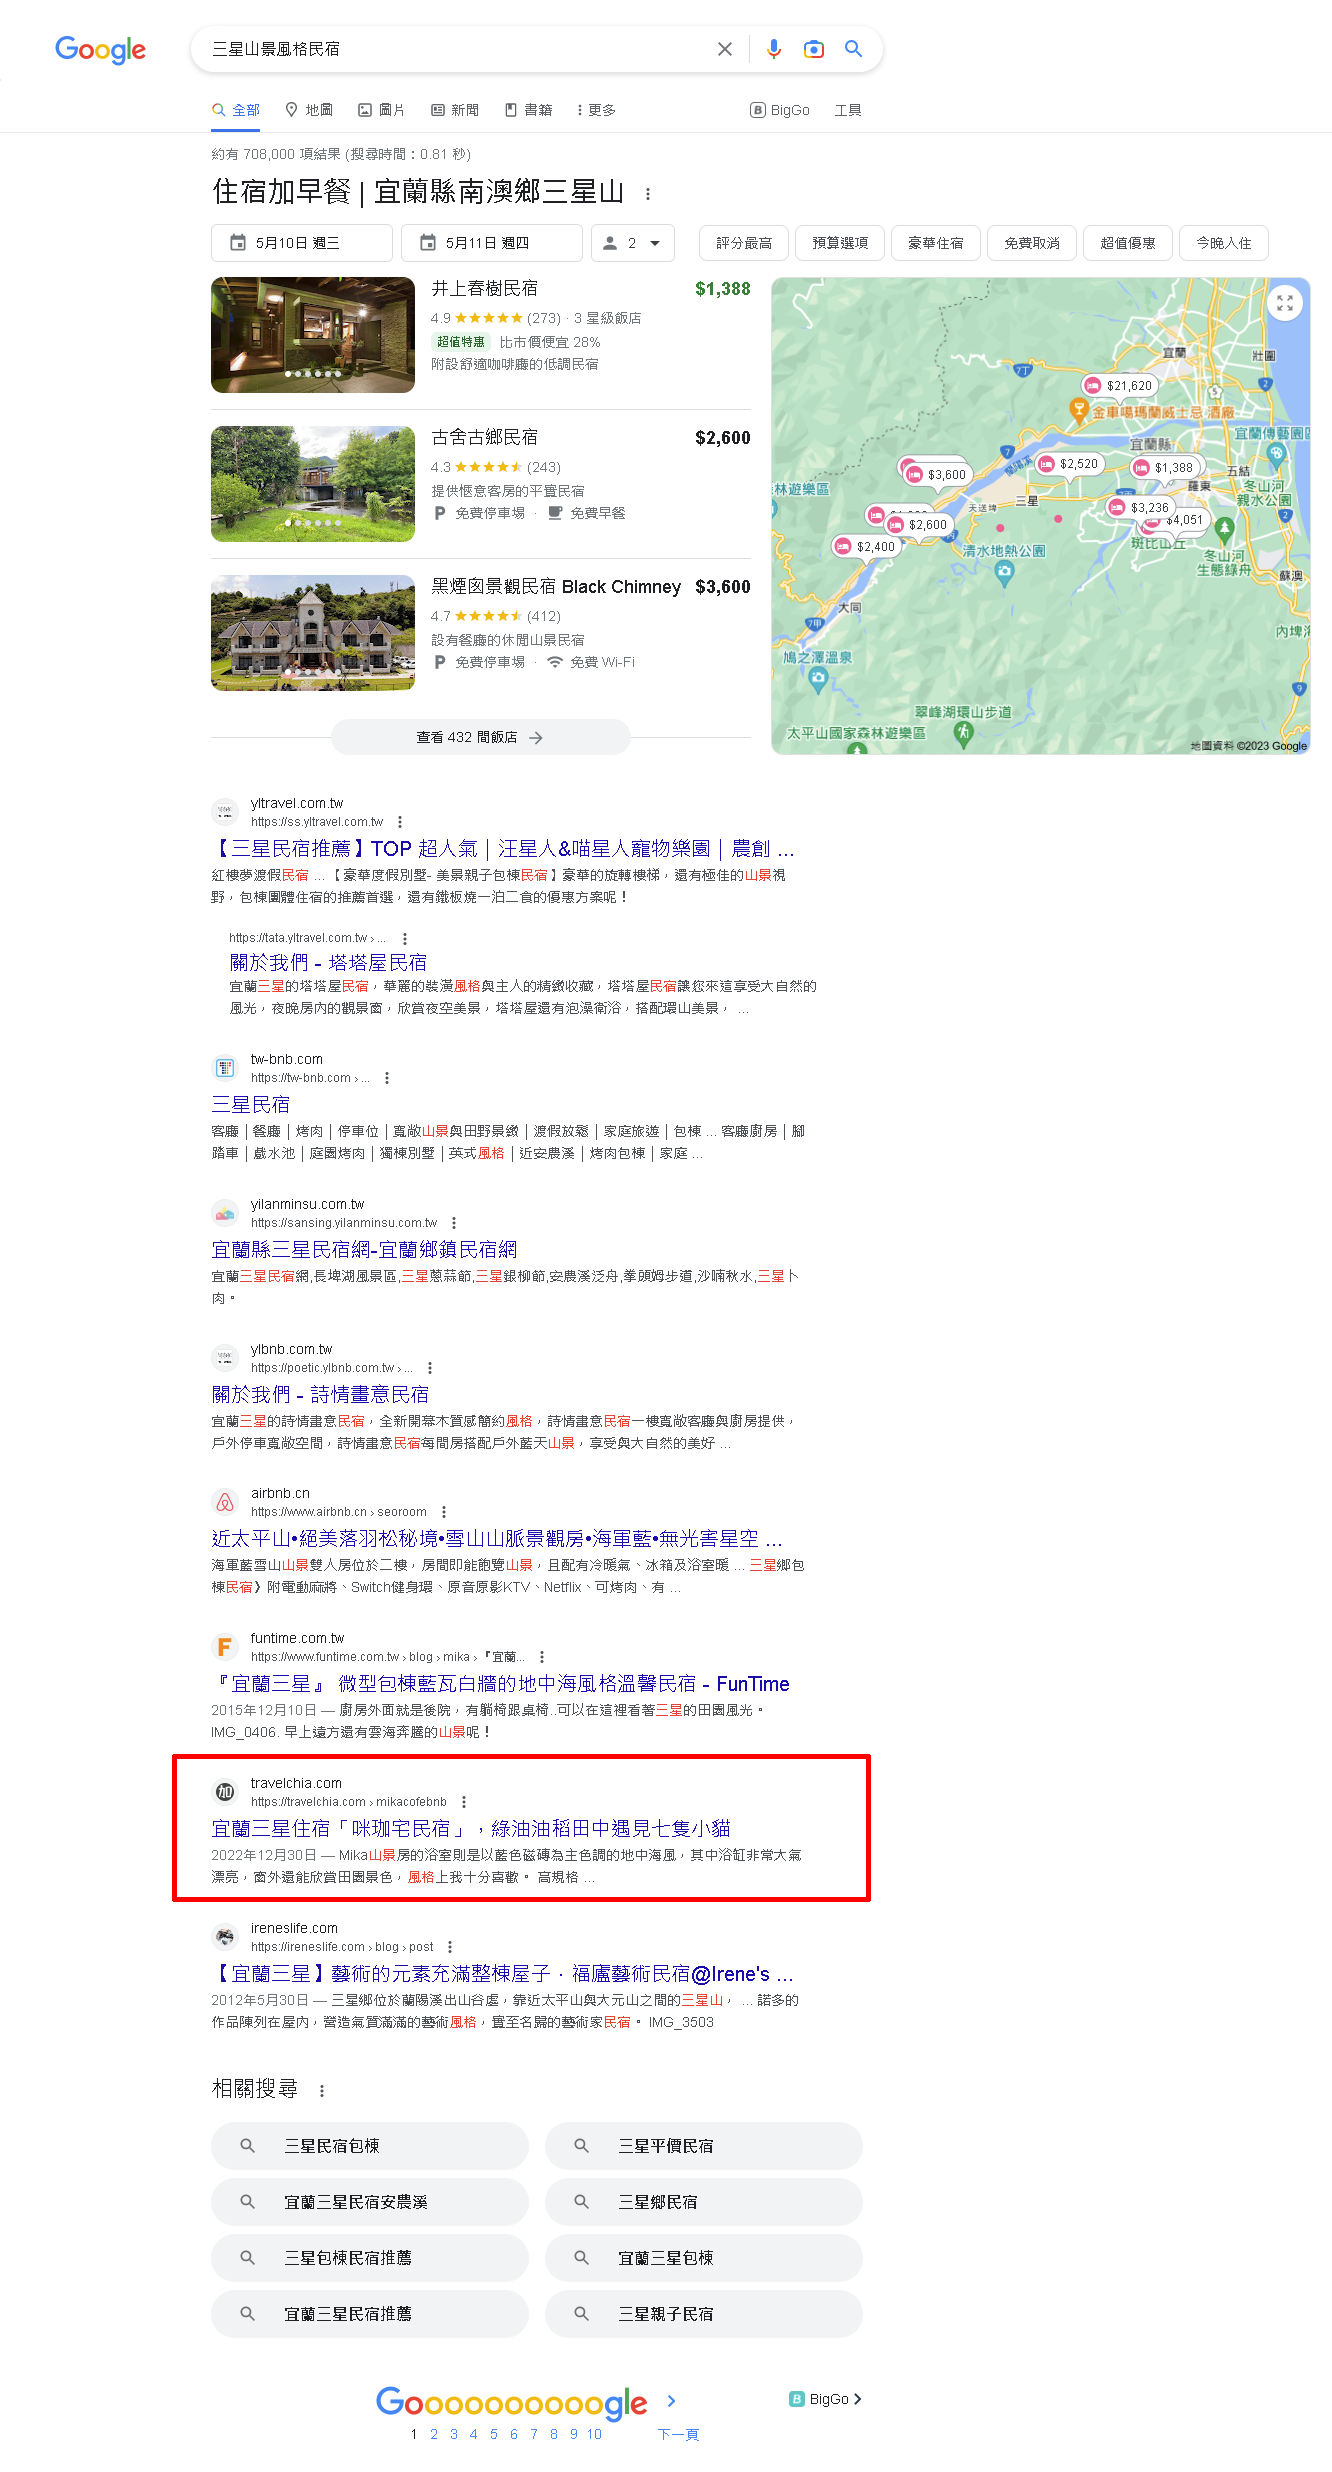Expand the map to full view
This screenshot has width=1332, height=2472.
pyautogui.click(x=1285, y=303)
